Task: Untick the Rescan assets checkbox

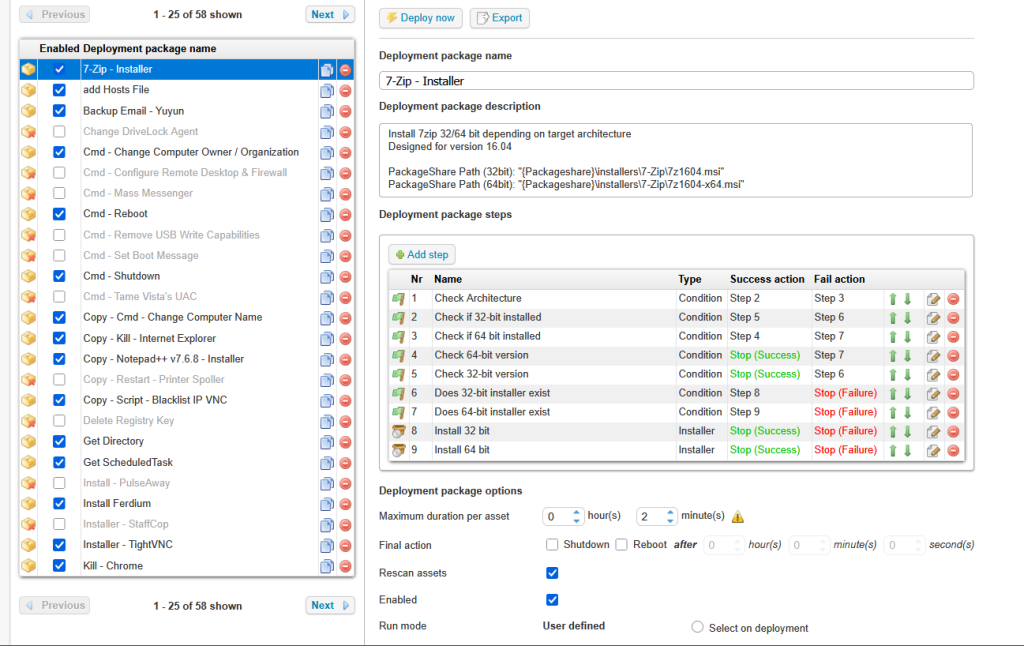Action: click(x=552, y=573)
